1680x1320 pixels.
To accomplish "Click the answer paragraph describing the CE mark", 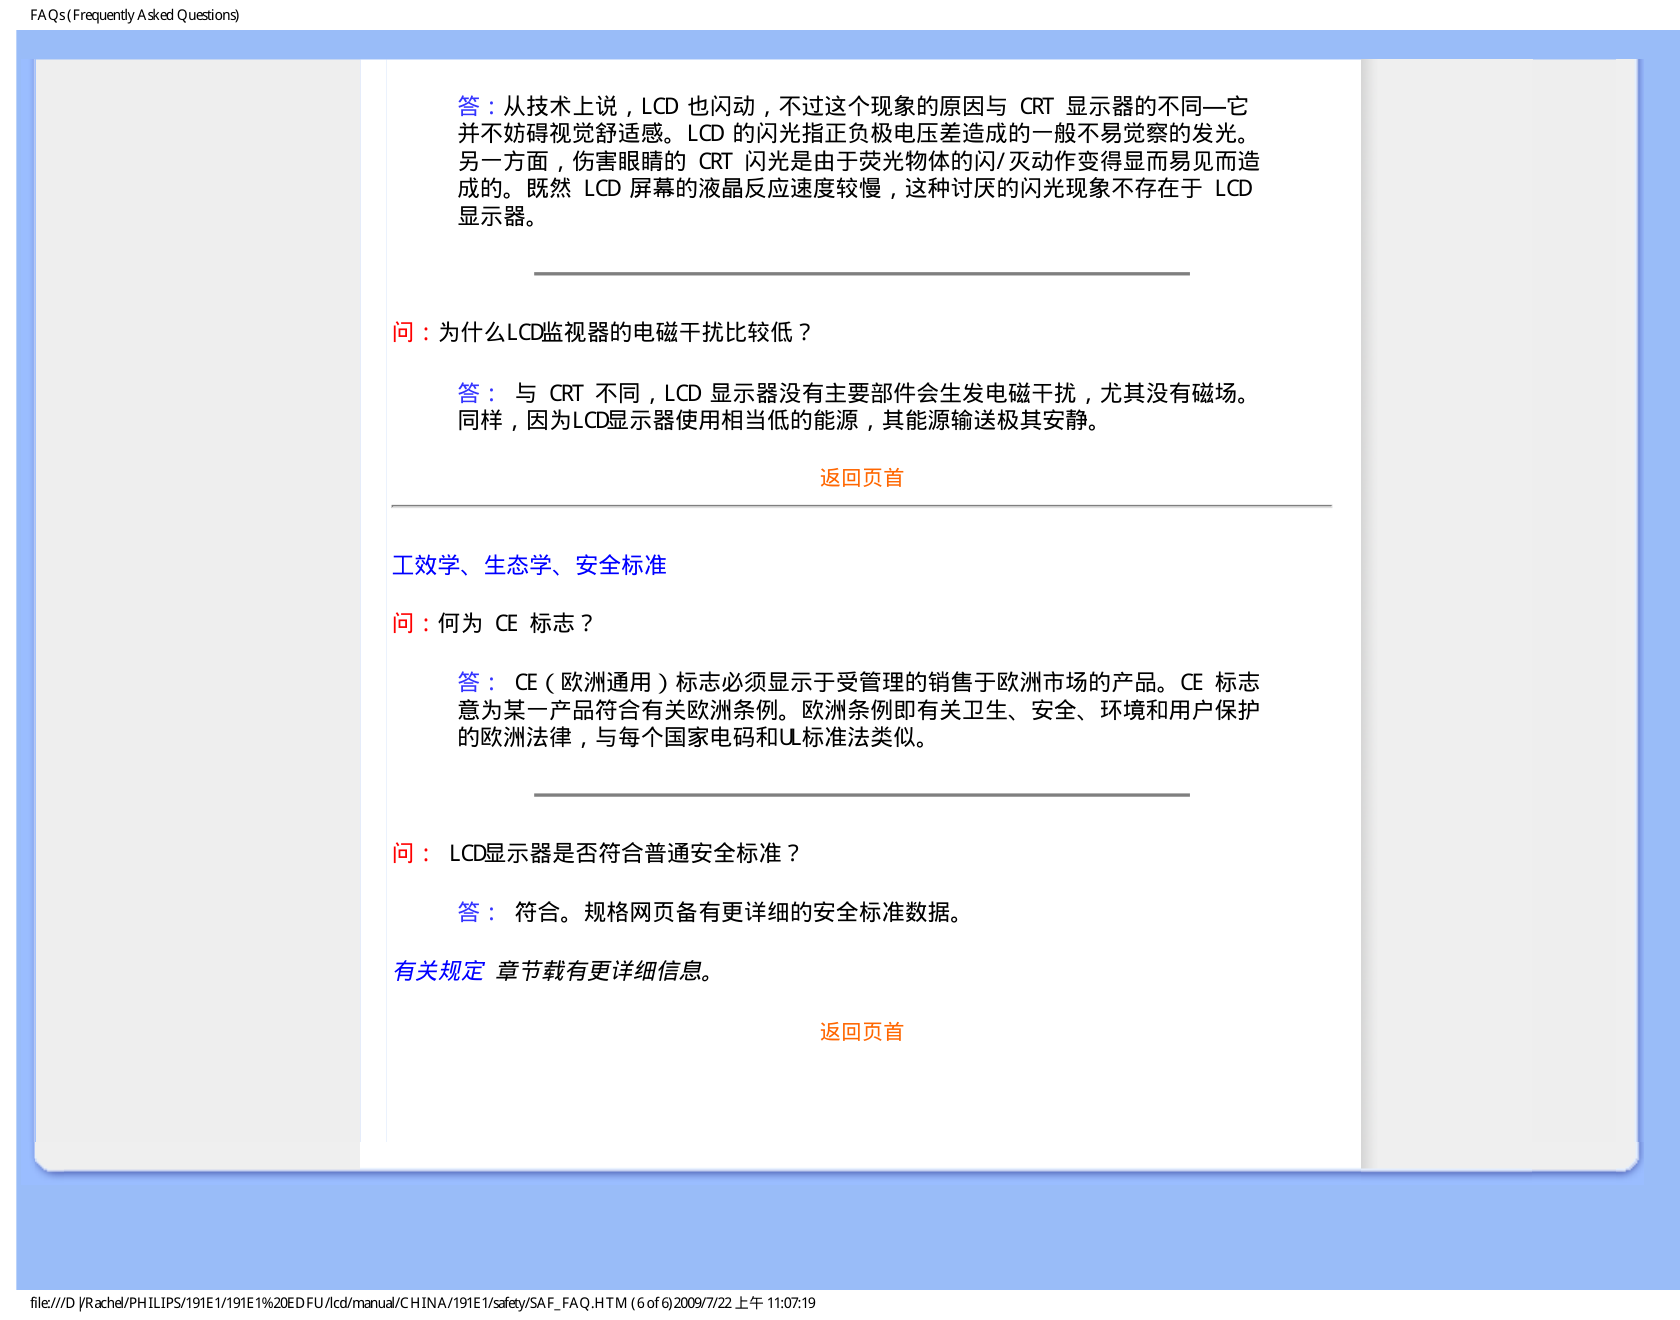I will [858, 710].
